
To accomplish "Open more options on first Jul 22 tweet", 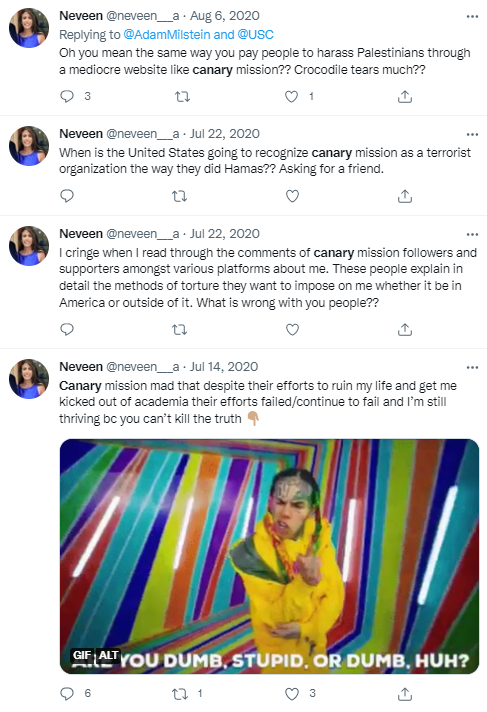I will (x=472, y=134).
